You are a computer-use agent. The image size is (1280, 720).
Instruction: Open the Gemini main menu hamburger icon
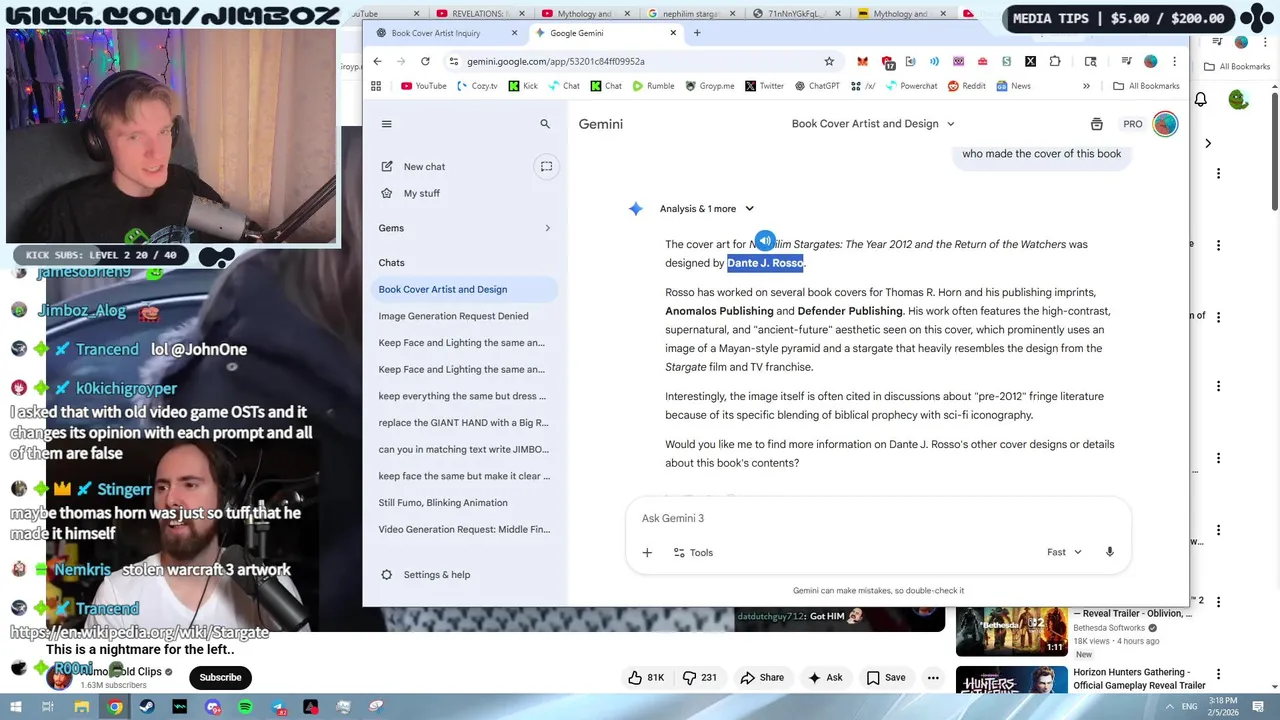click(387, 124)
